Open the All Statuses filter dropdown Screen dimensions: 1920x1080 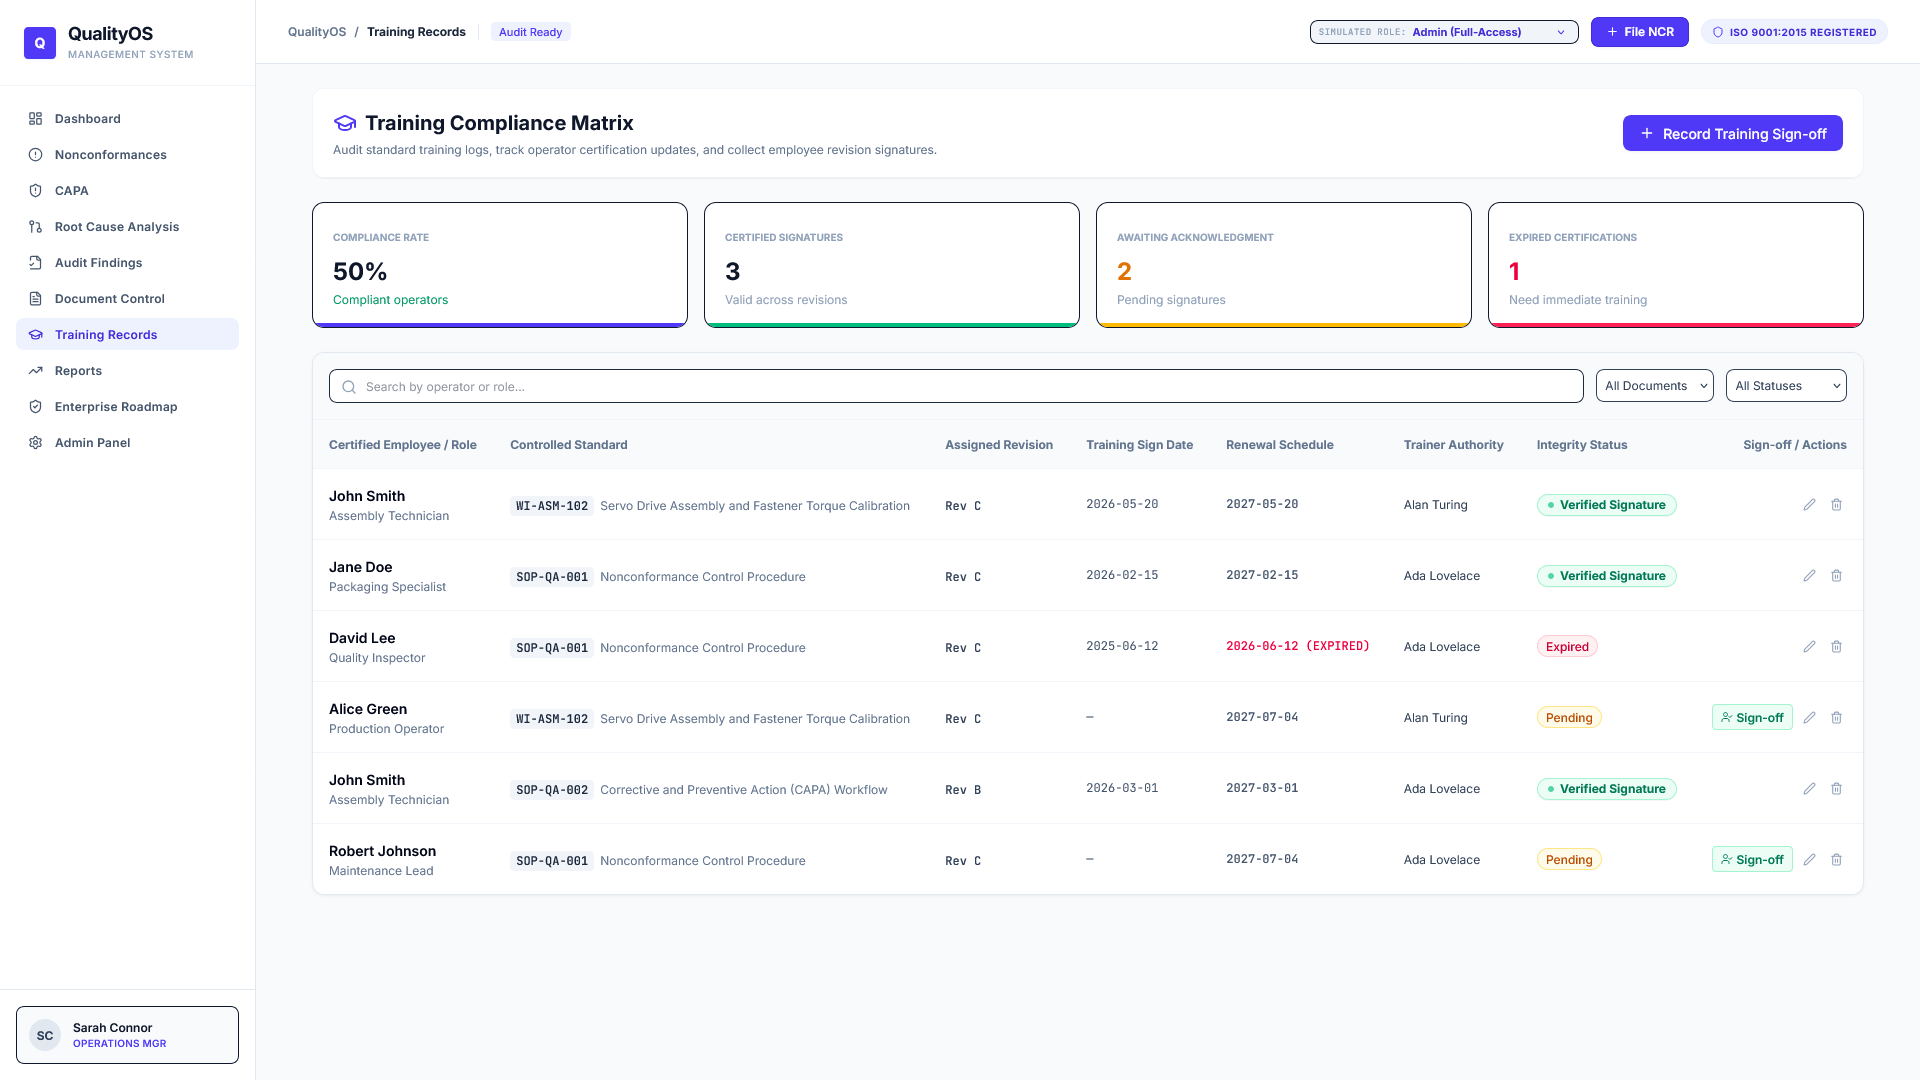[x=1786, y=386]
